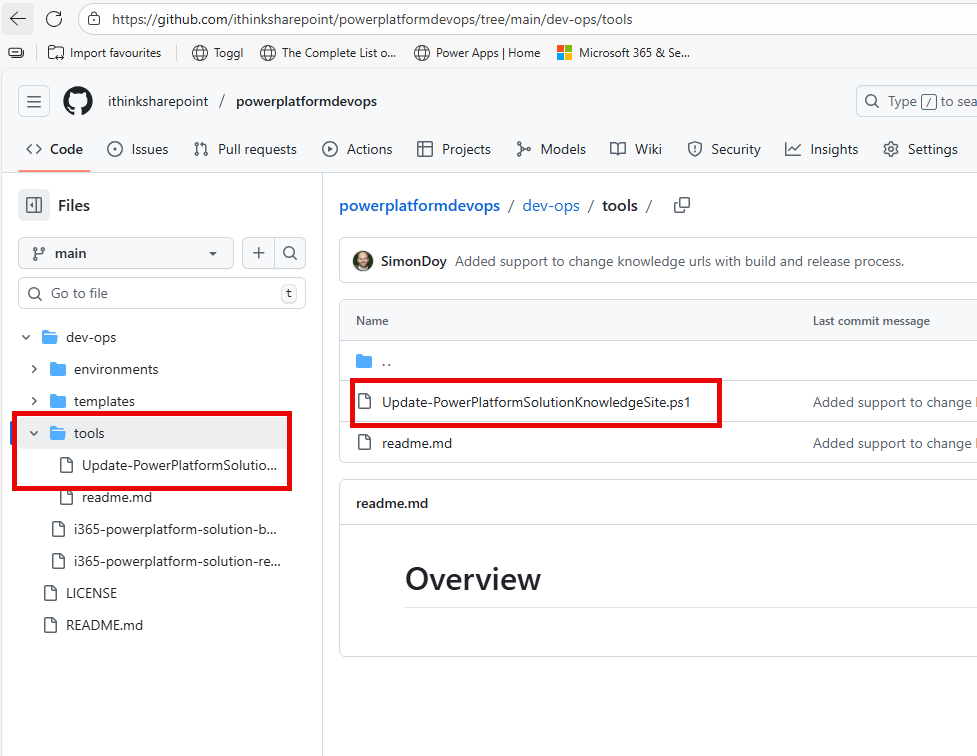Open the Actions tab
The width and height of the screenshot is (977, 756).
pos(357,149)
